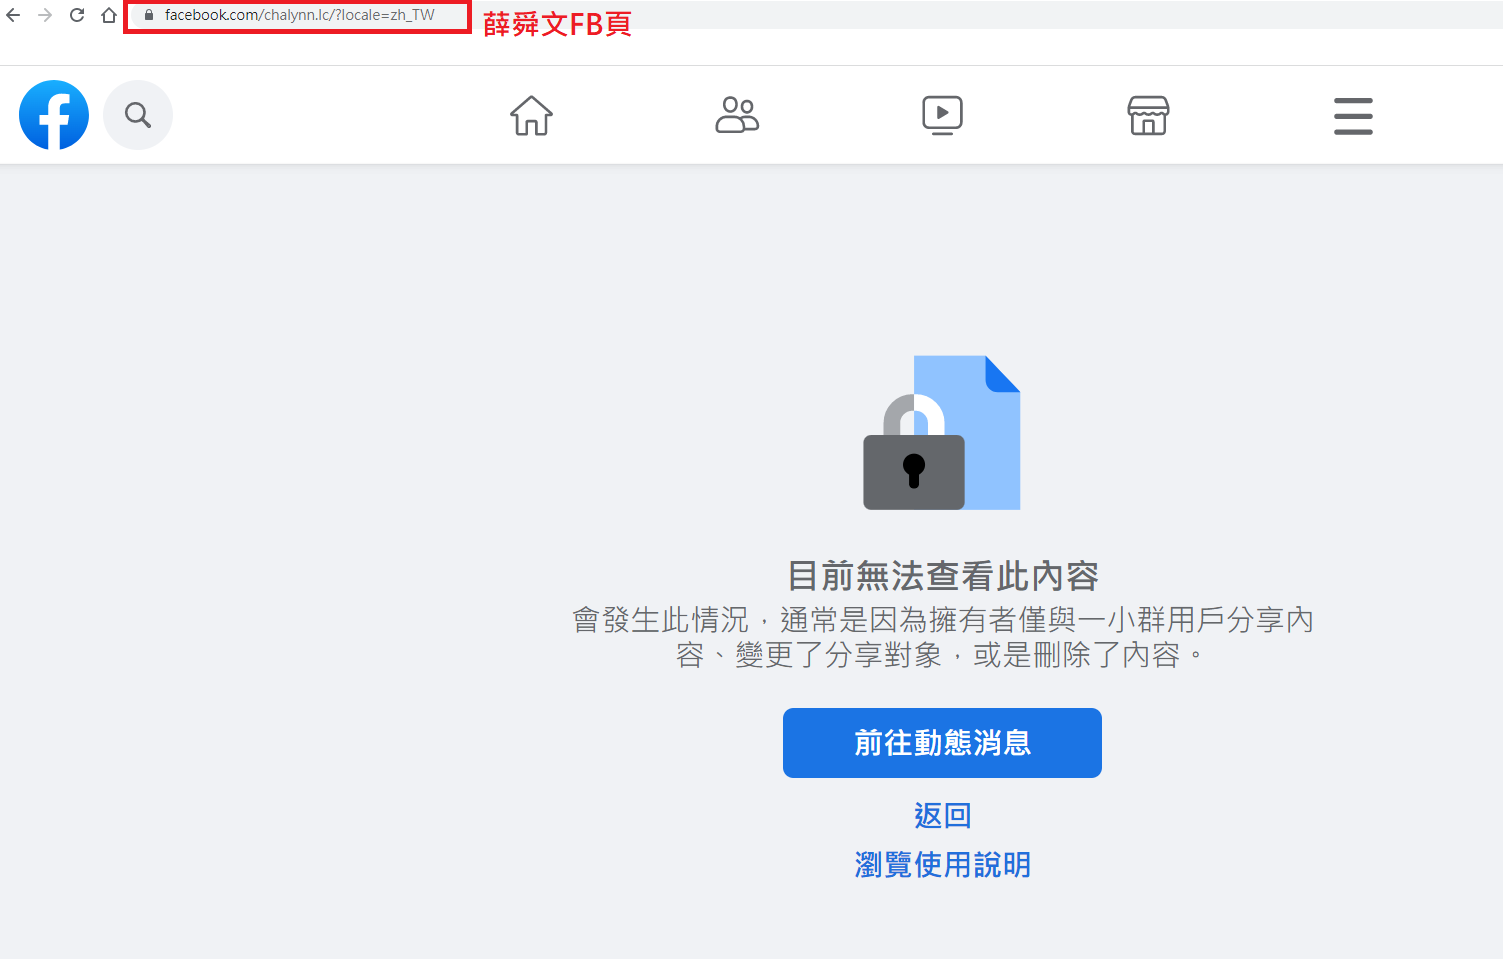Click the browser home page icon
Screen dimensions: 1503x959
[109, 15]
